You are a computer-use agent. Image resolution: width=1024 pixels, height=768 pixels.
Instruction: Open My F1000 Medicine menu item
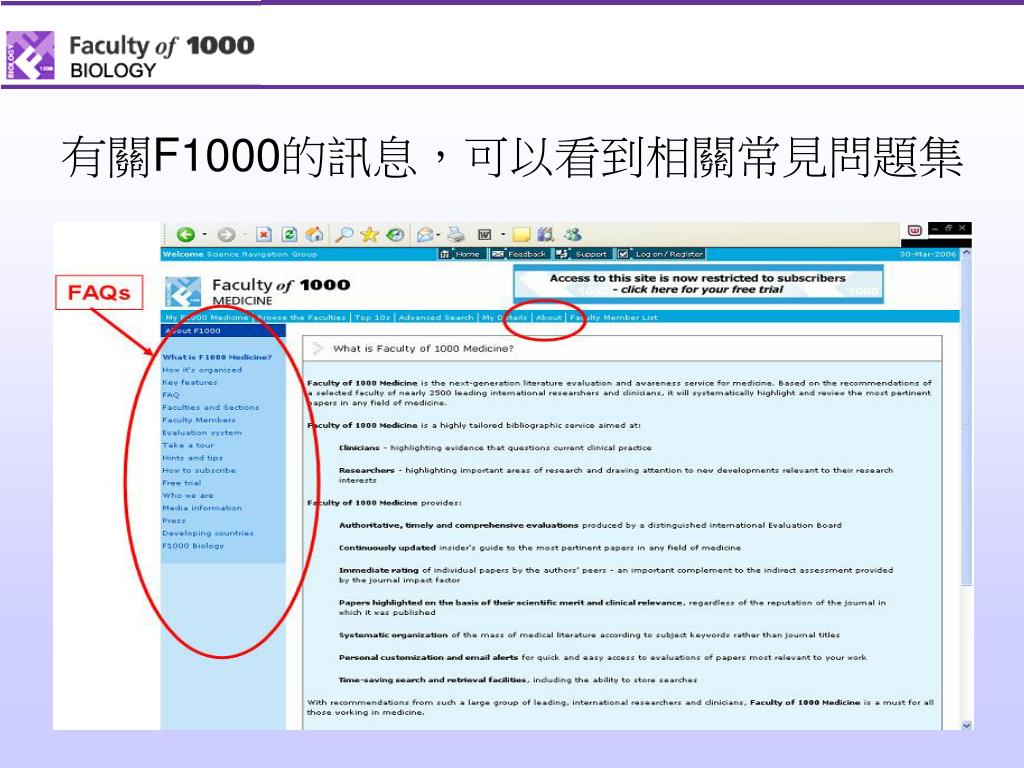click(x=206, y=317)
